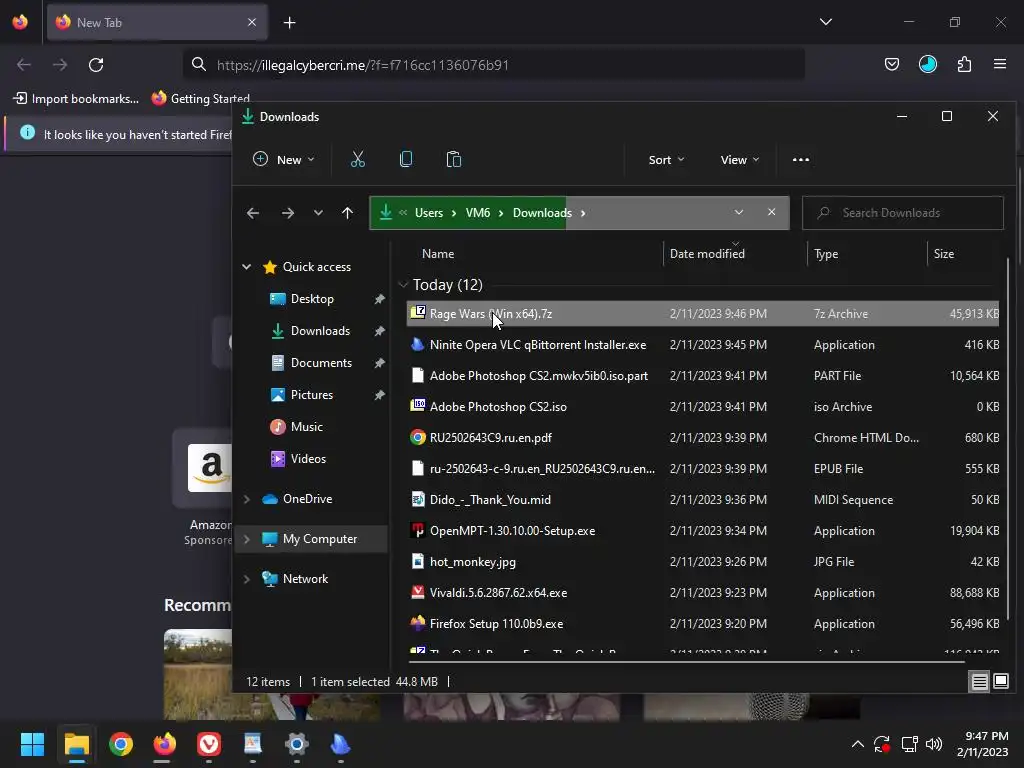Expand the My Computer tree node
Image resolution: width=1024 pixels, height=768 pixels.
[x=247, y=539]
